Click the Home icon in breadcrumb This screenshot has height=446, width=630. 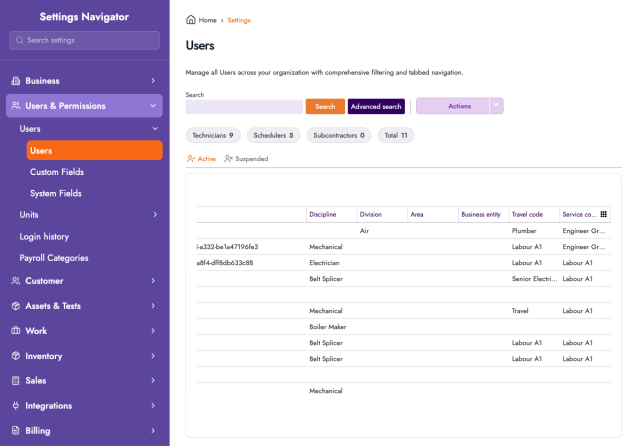(x=191, y=20)
